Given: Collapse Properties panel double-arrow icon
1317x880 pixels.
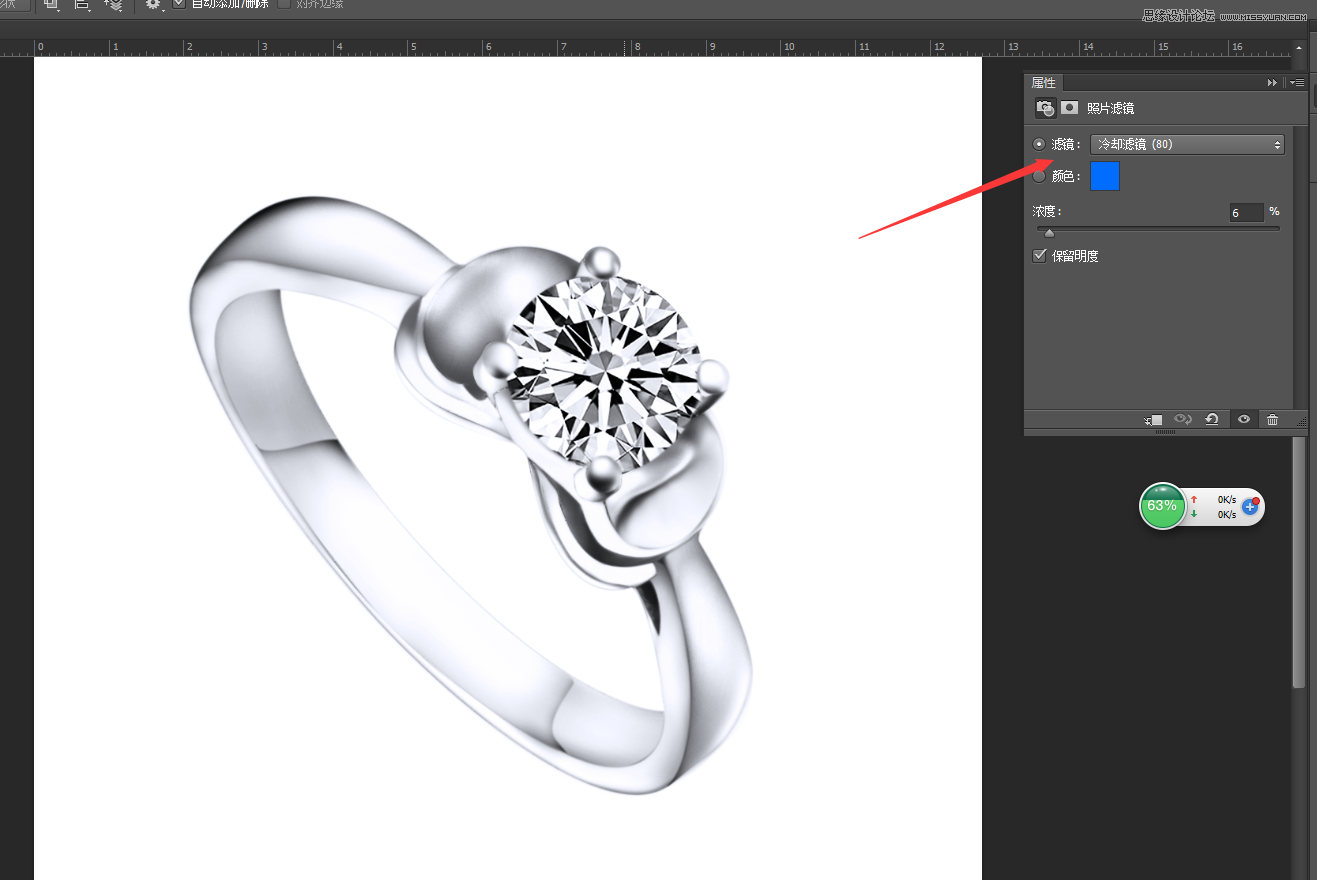Looking at the screenshot, I should pyautogui.click(x=1272, y=82).
